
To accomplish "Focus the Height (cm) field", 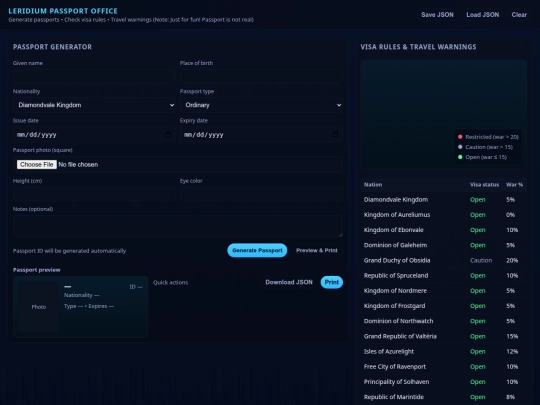I will (94, 194).
